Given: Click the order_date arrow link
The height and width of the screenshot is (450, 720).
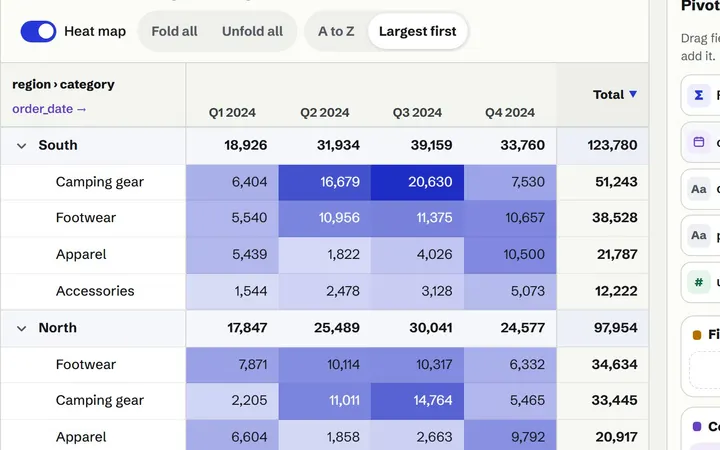Looking at the screenshot, I should (x=49, y=109).
